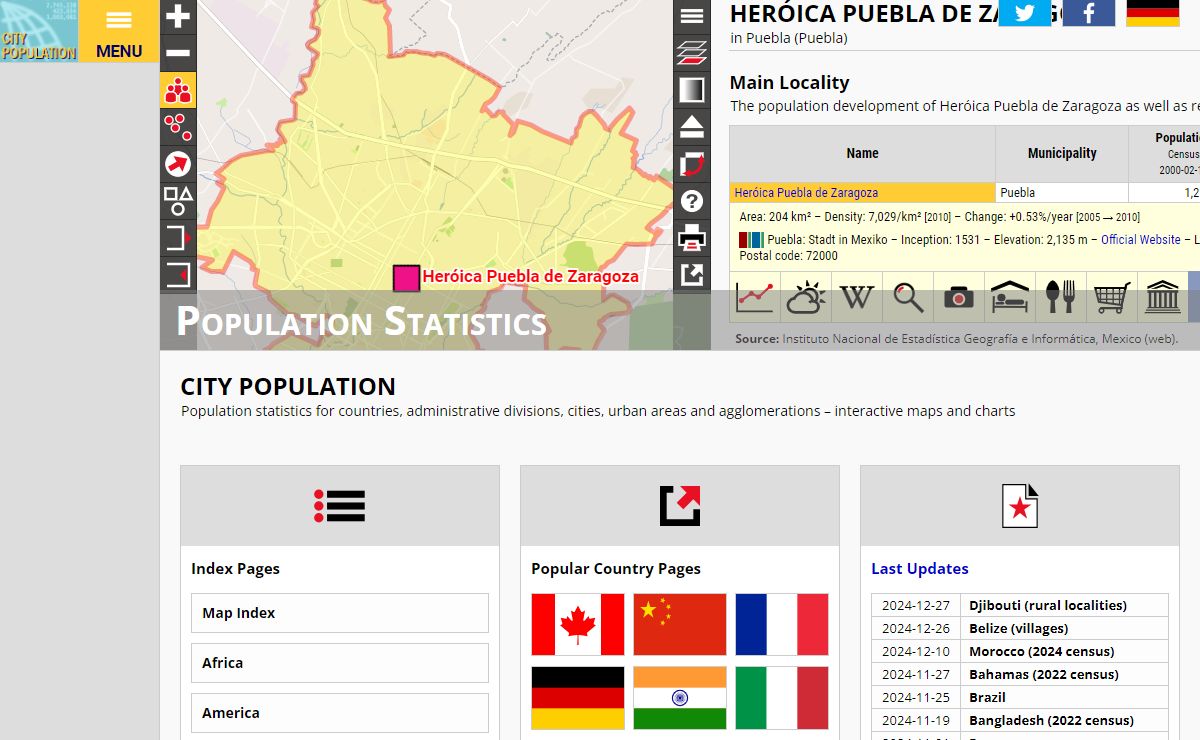Click the Index Pages list icon

pyautogui.click(x=340, y=506)
